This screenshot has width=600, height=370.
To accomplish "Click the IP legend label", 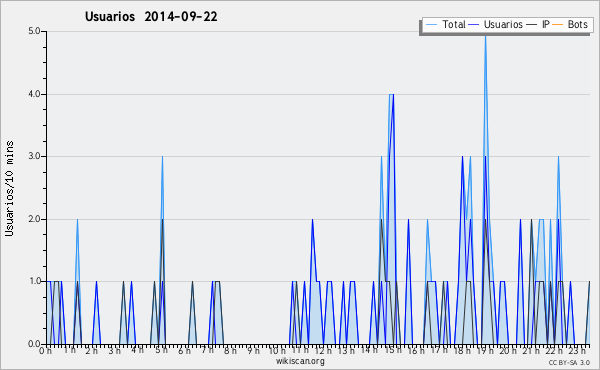I will coord(546,24).
